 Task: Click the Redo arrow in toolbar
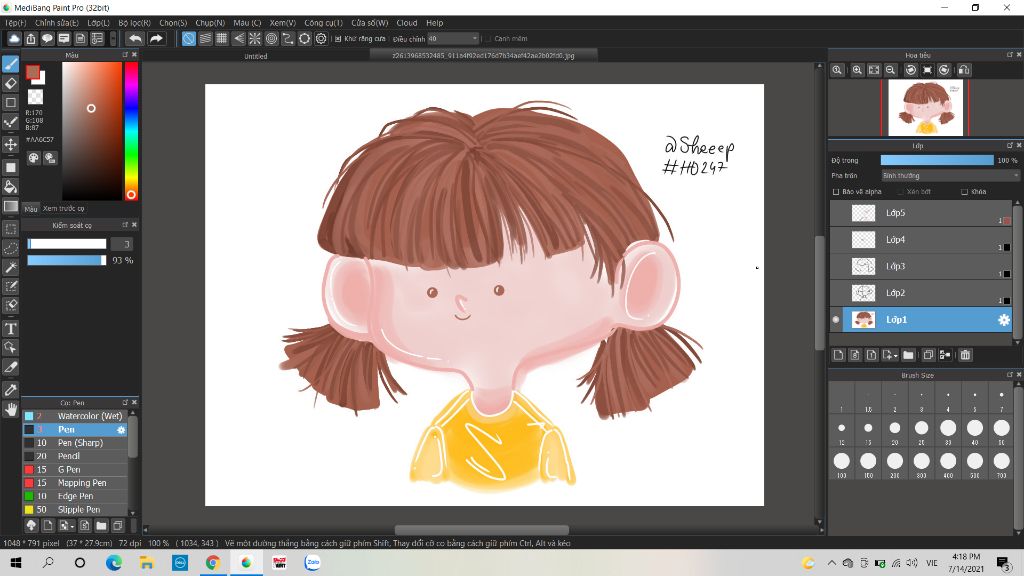pos(156,39)
